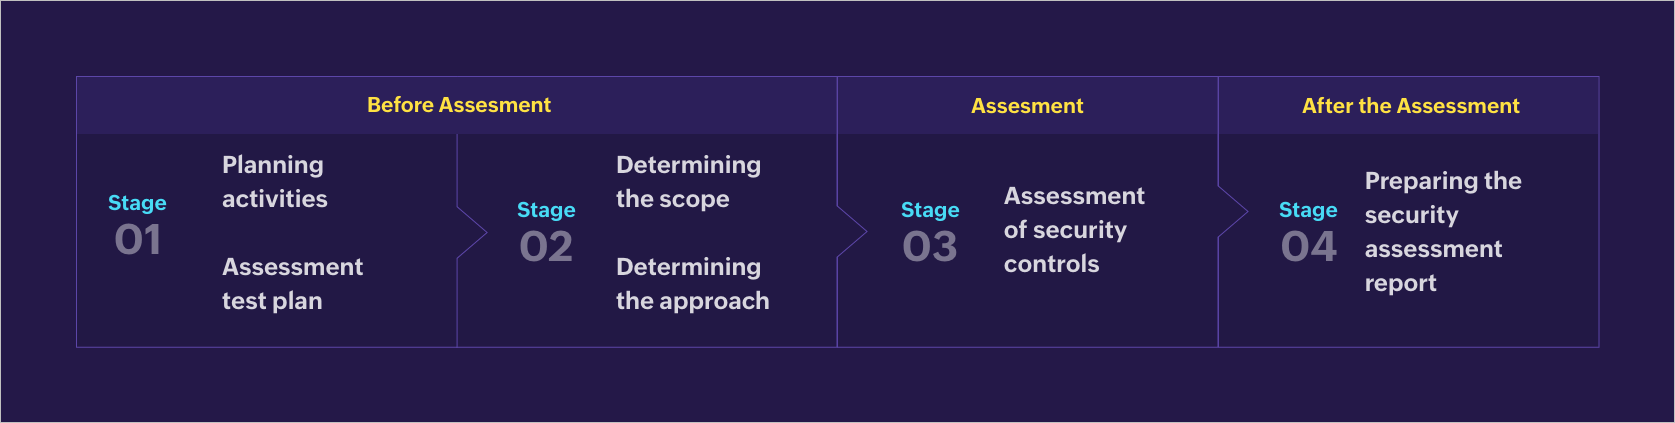This screenshot has height=423, width=1675.
Task: Click the large 02 number
Action: (546, 247)
